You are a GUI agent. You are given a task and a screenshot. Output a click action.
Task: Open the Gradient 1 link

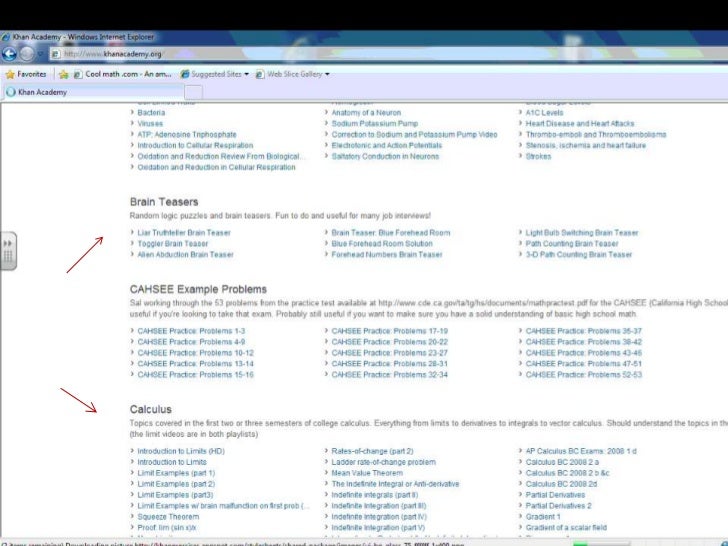pyautogui.click(x=543, y=517)
